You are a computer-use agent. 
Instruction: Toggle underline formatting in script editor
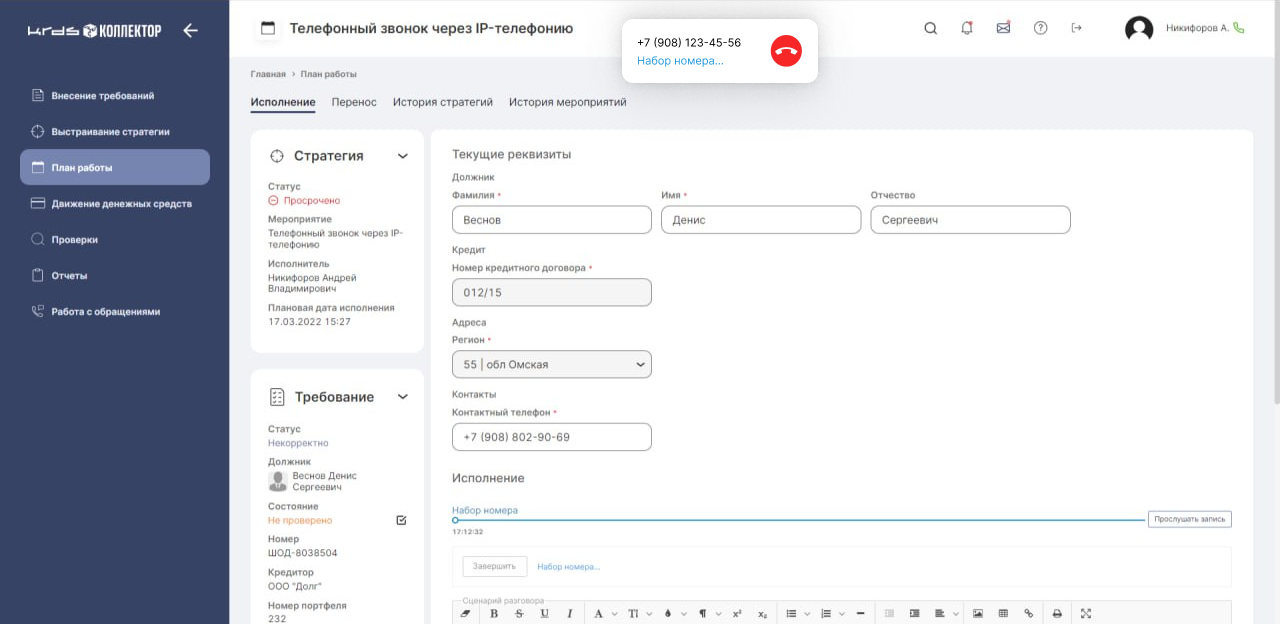544,613
